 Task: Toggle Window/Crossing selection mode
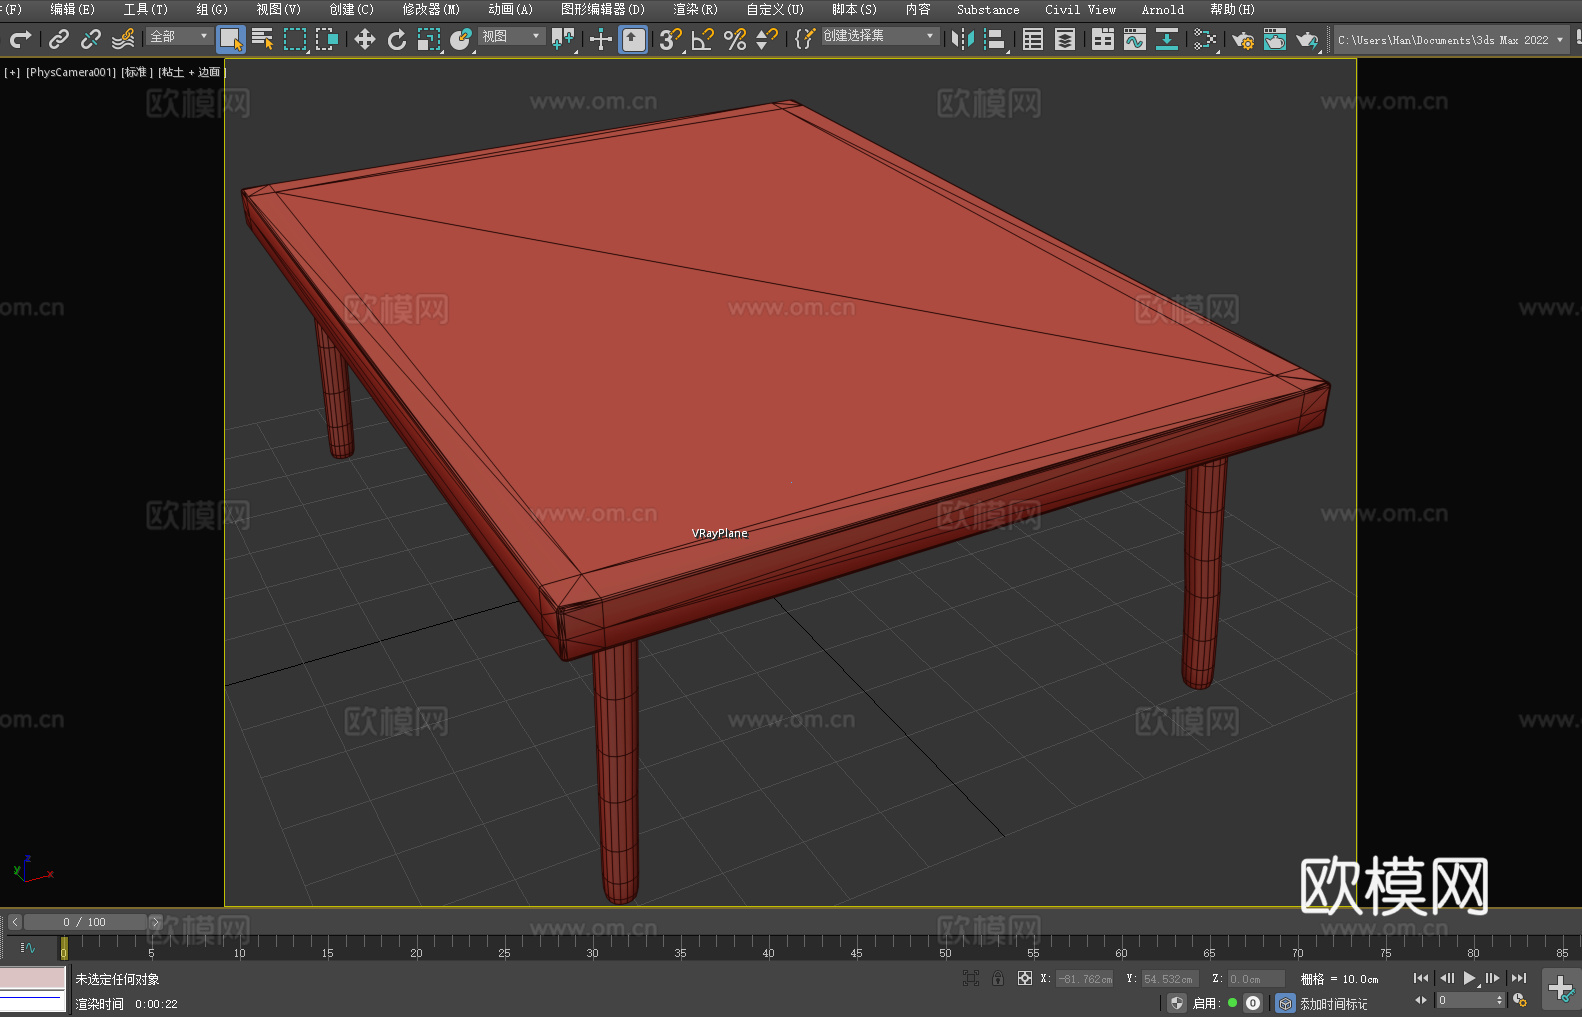[x=327, y=39]
